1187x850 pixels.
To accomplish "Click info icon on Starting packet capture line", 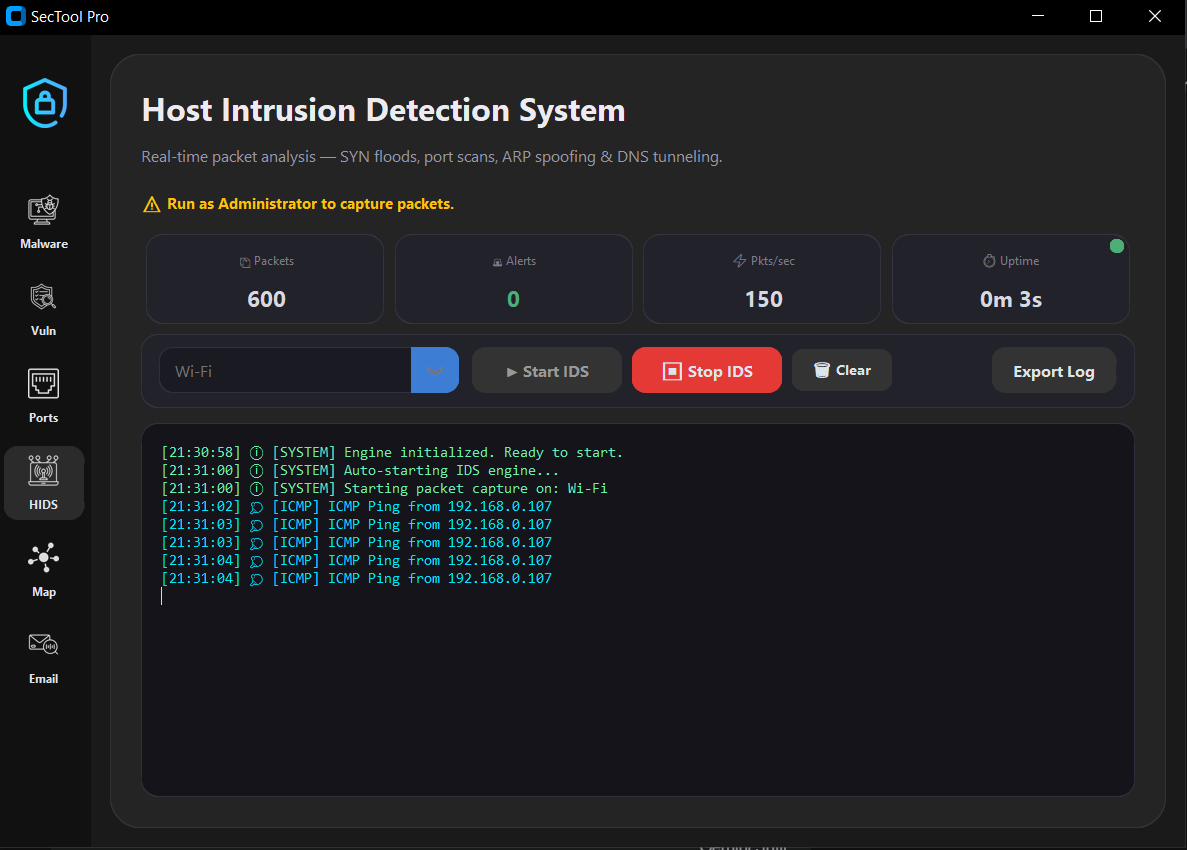I will pyautogui.click(x=257, y=489).
